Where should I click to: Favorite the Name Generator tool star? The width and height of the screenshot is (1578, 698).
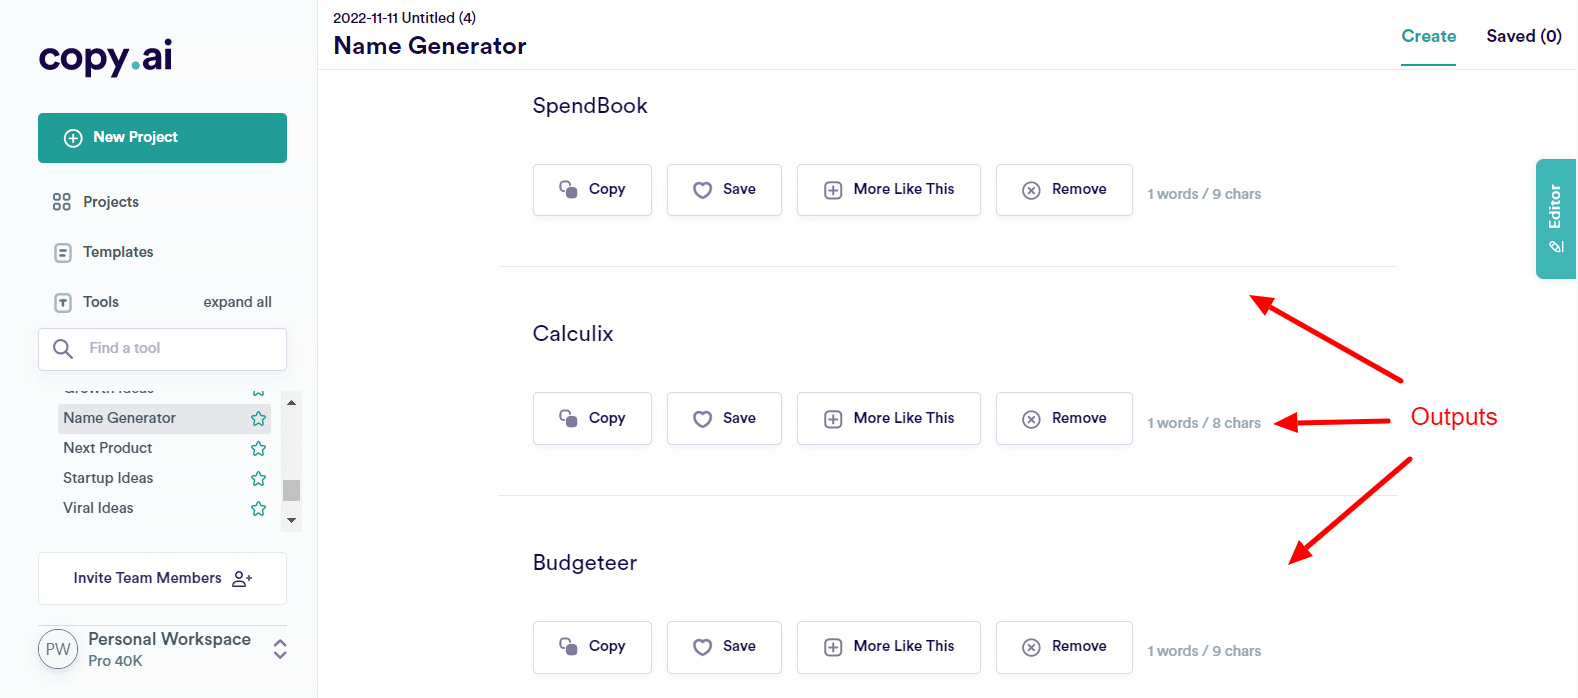(x=259, y=418)
